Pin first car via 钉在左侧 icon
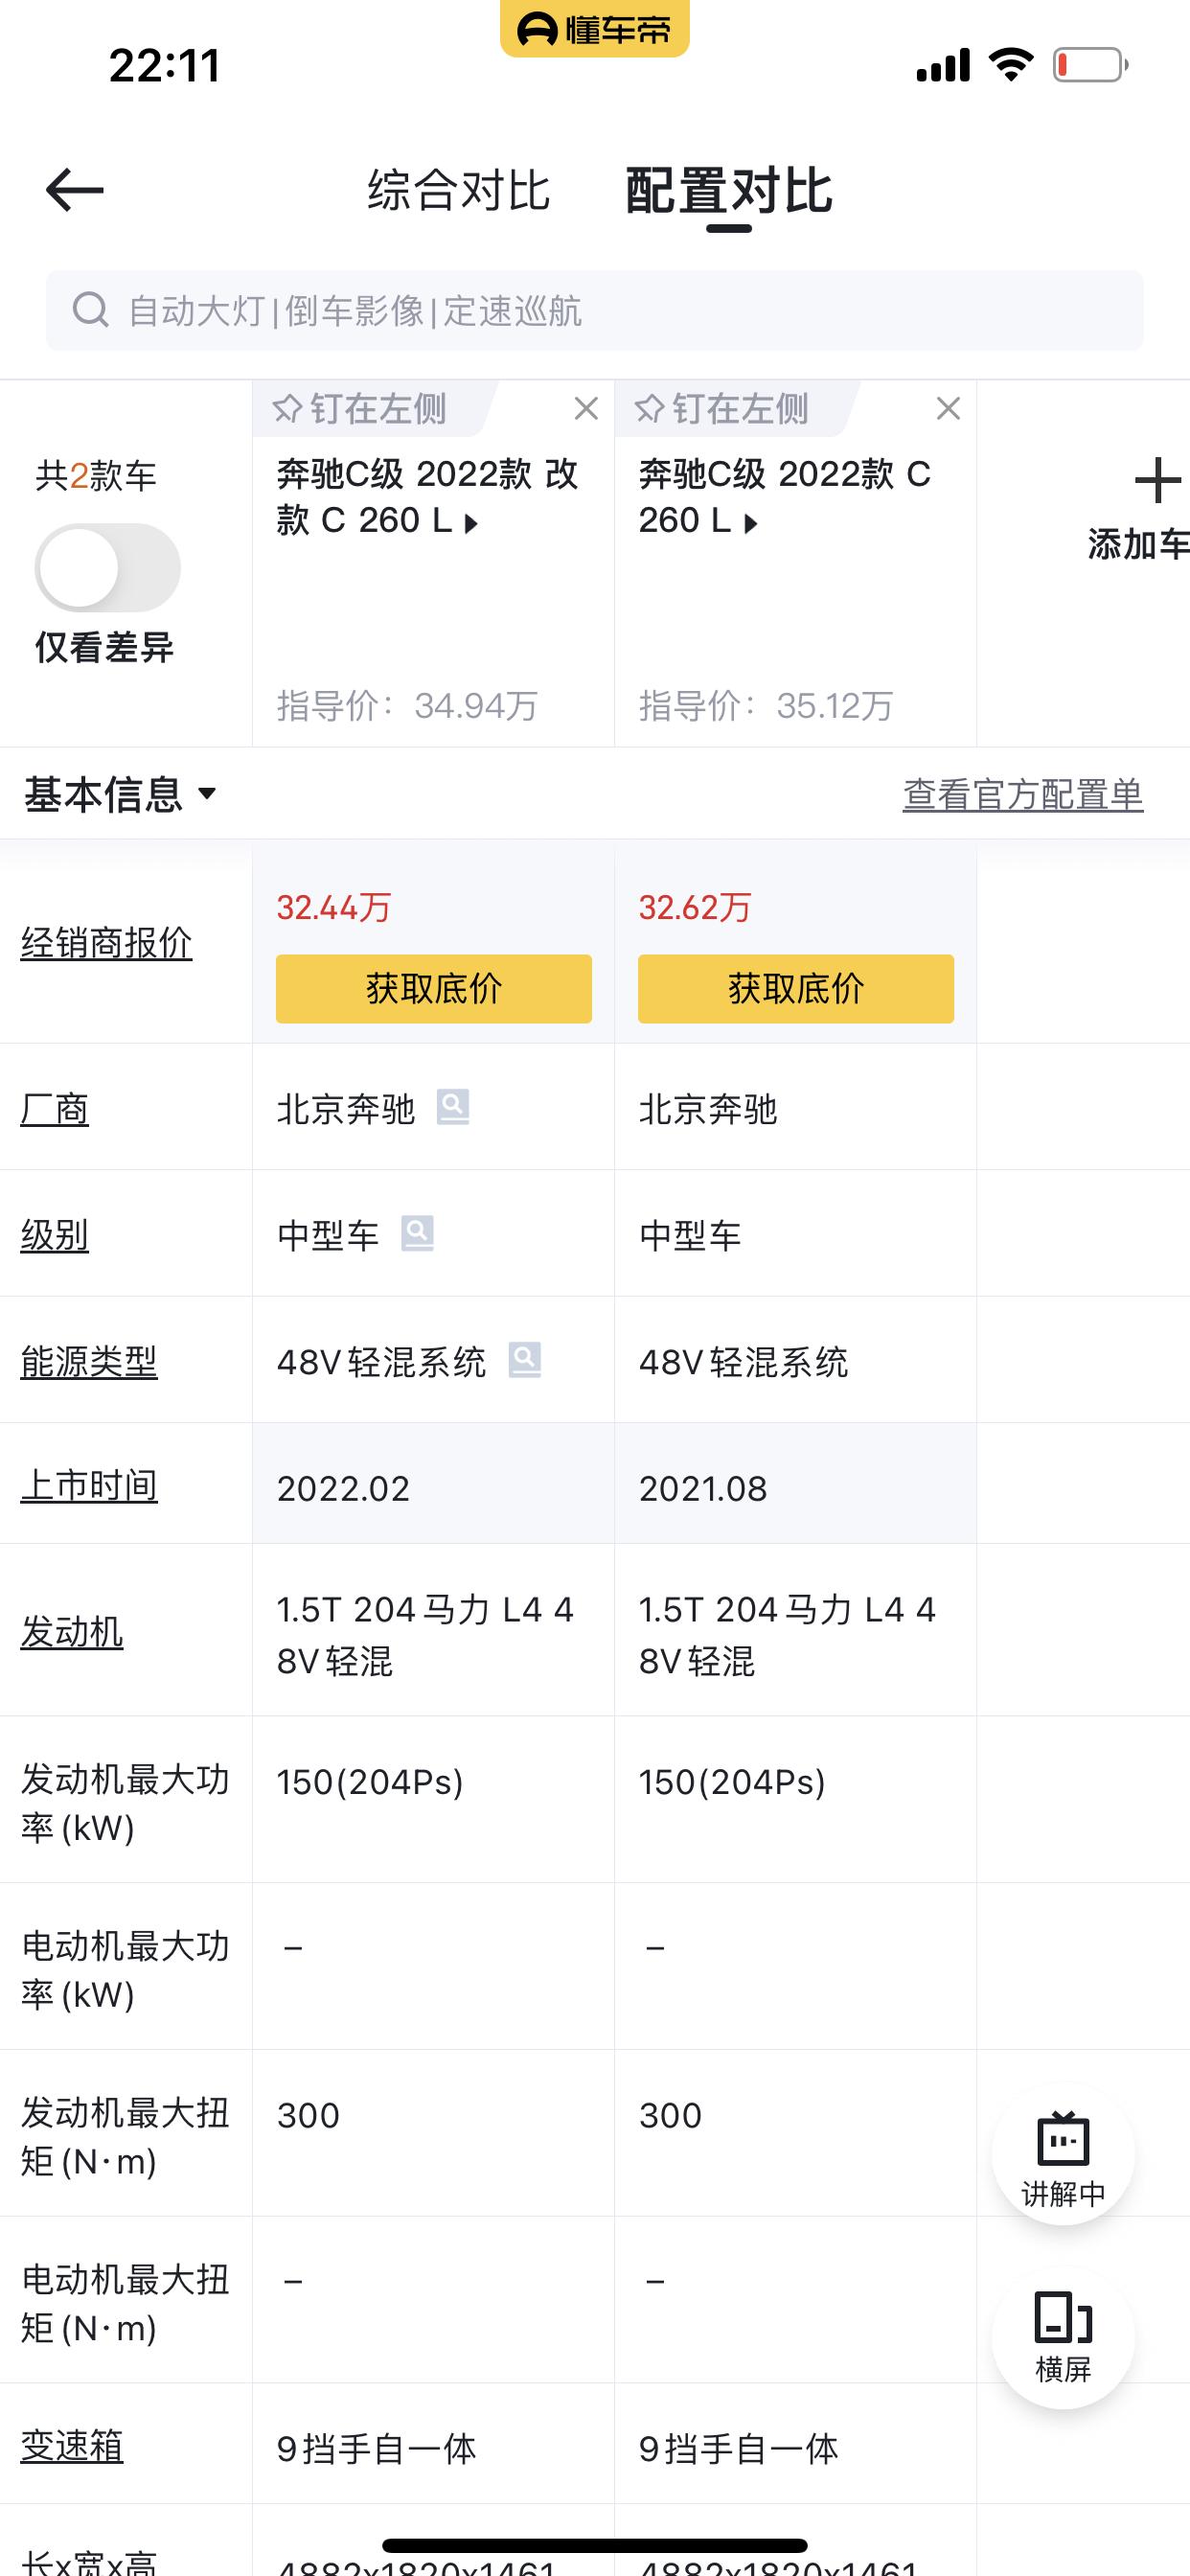 point(288,409)
